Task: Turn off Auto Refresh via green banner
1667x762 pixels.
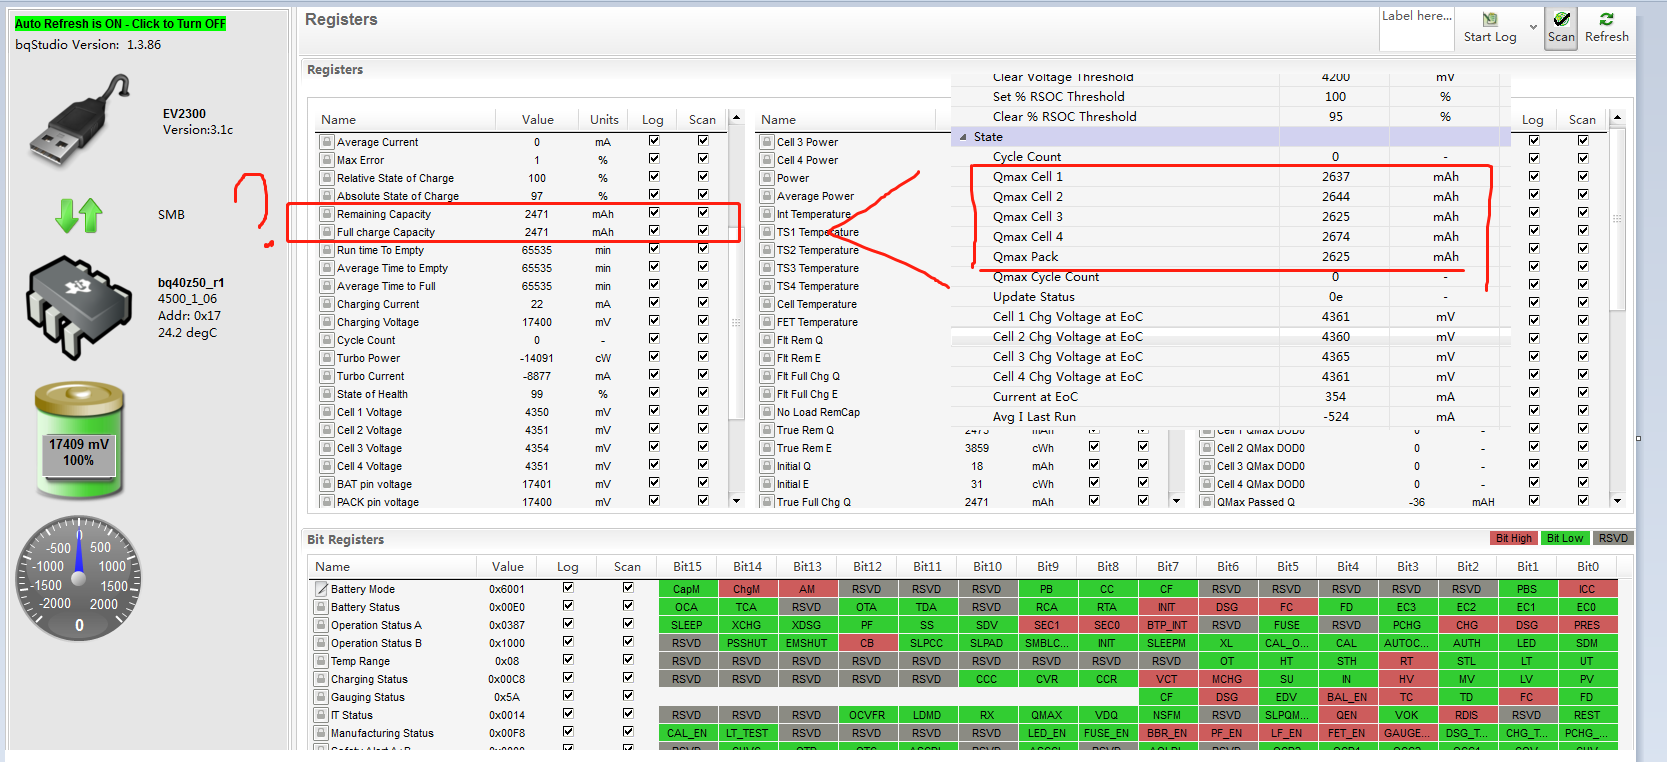Action: click(x=120, y=23)
